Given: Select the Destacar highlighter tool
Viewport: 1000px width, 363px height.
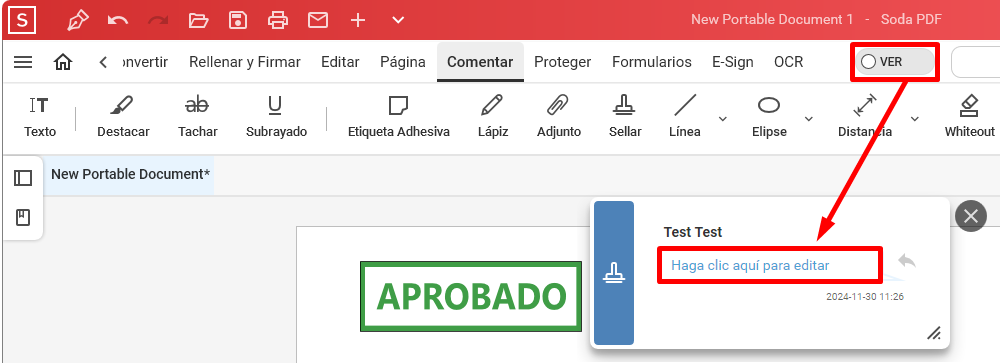Looking at the screenshot, I should tap(123, 117).
